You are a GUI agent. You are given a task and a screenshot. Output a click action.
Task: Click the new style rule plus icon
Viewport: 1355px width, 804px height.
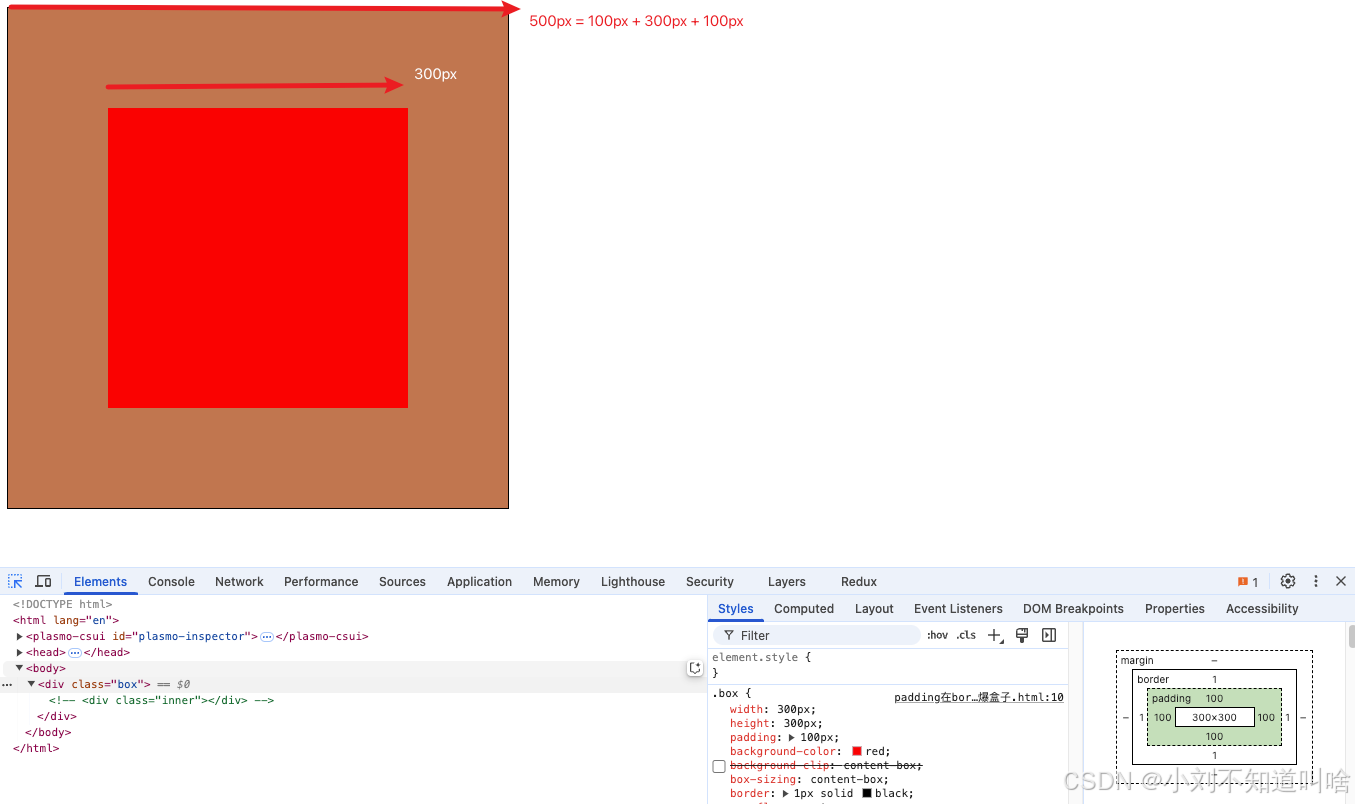point(994,634)
